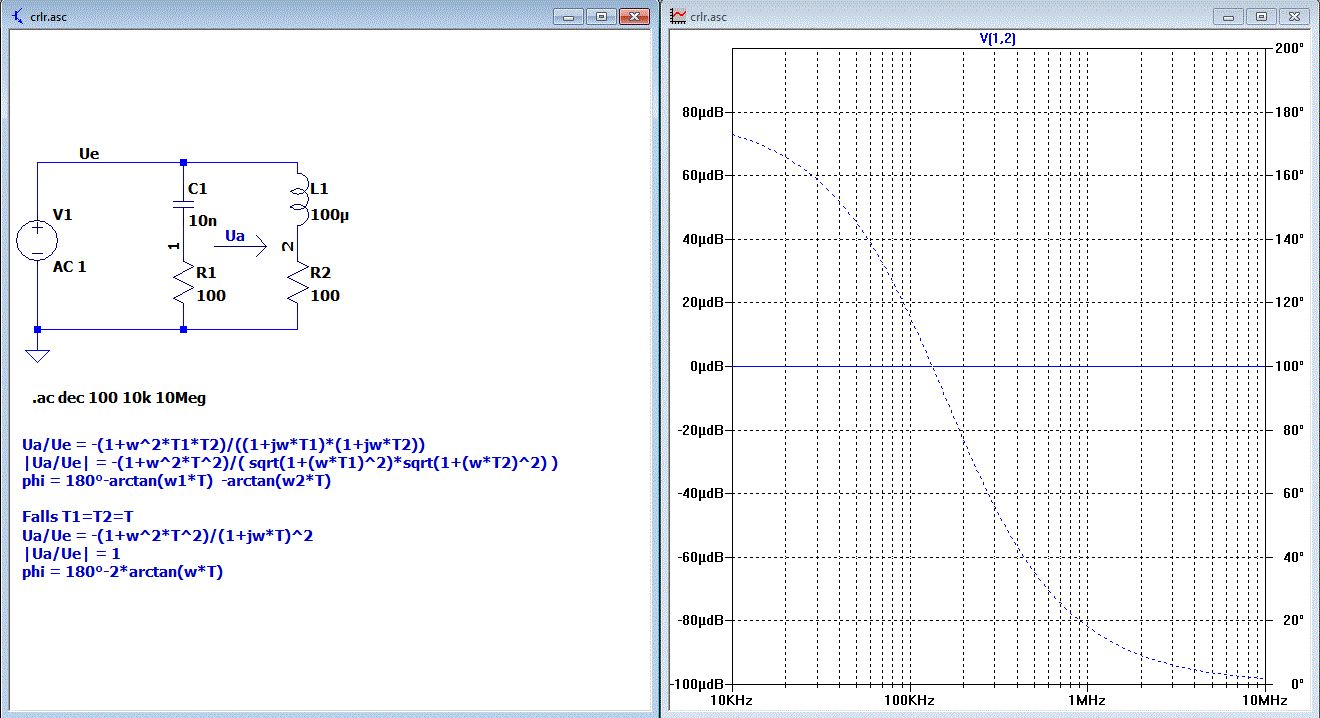Click the horizontal frequency axis
This screenshot has height=718, width=1320.
click(998, 700)
